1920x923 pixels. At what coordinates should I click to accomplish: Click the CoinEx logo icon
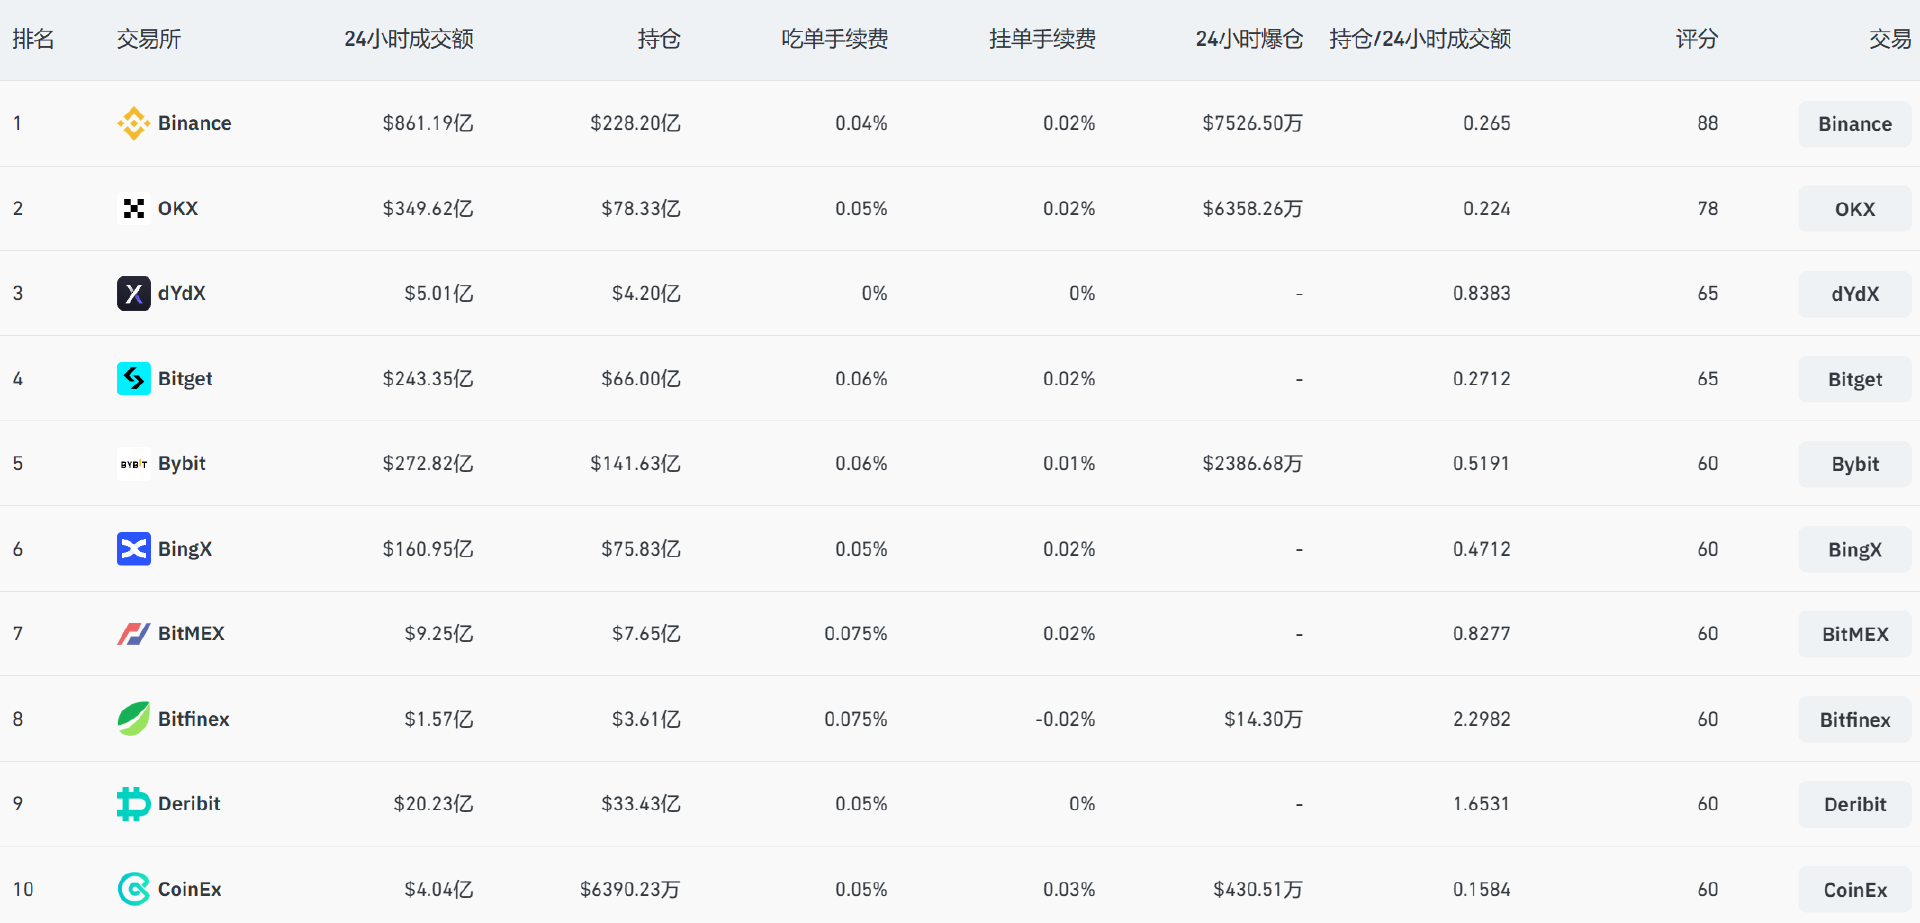point(133,889)
